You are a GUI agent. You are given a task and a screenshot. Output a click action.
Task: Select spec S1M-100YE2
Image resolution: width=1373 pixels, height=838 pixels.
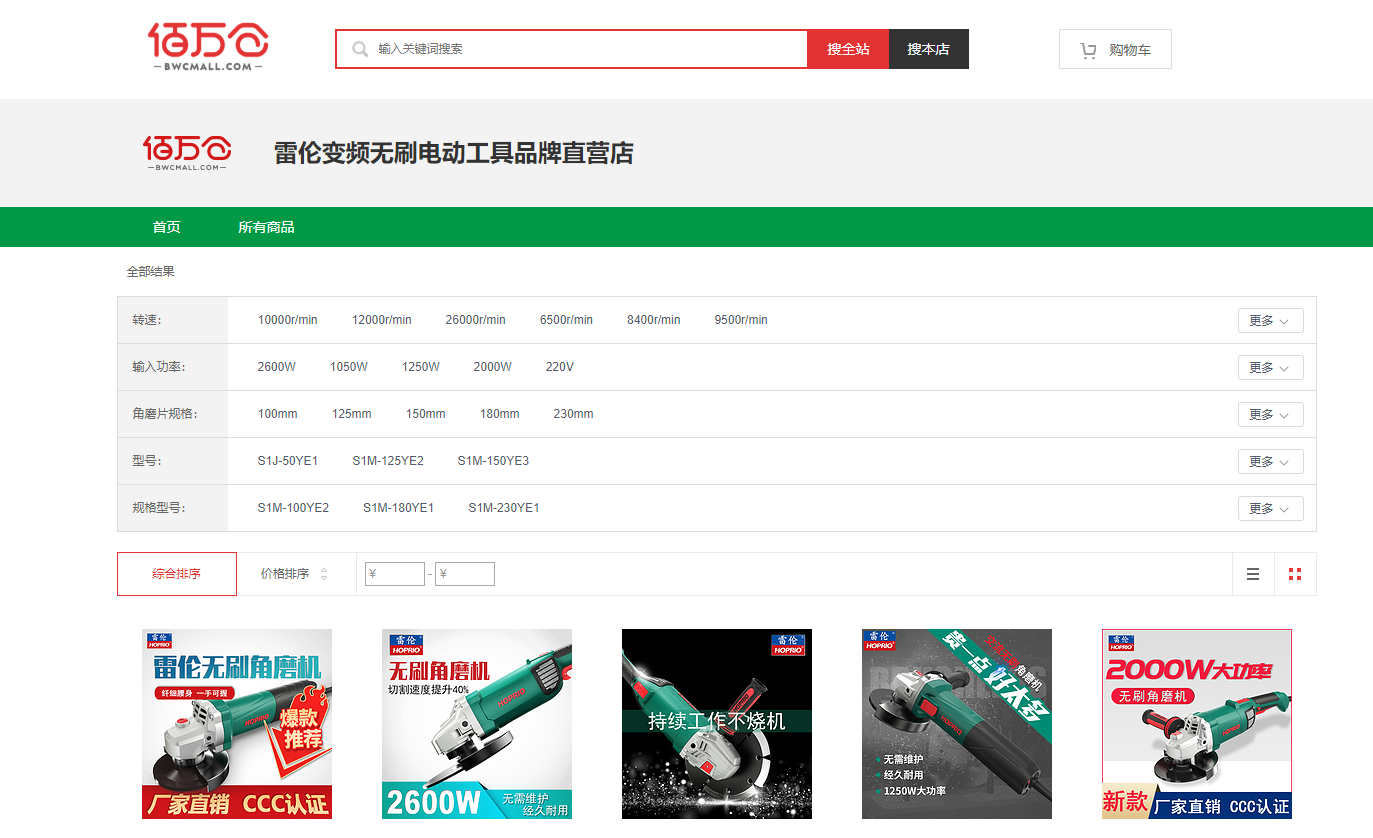[x=293, y=508]
